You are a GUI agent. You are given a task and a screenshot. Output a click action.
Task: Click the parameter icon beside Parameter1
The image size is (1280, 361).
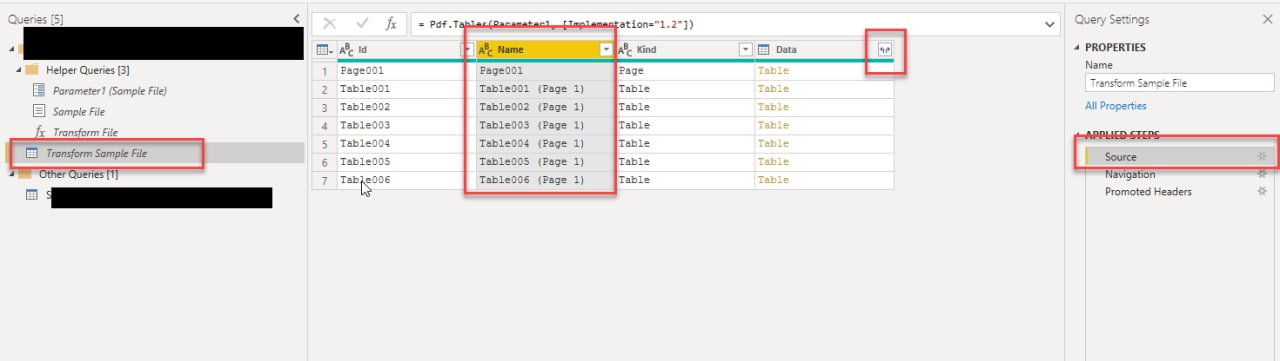[x=39, y=90]
